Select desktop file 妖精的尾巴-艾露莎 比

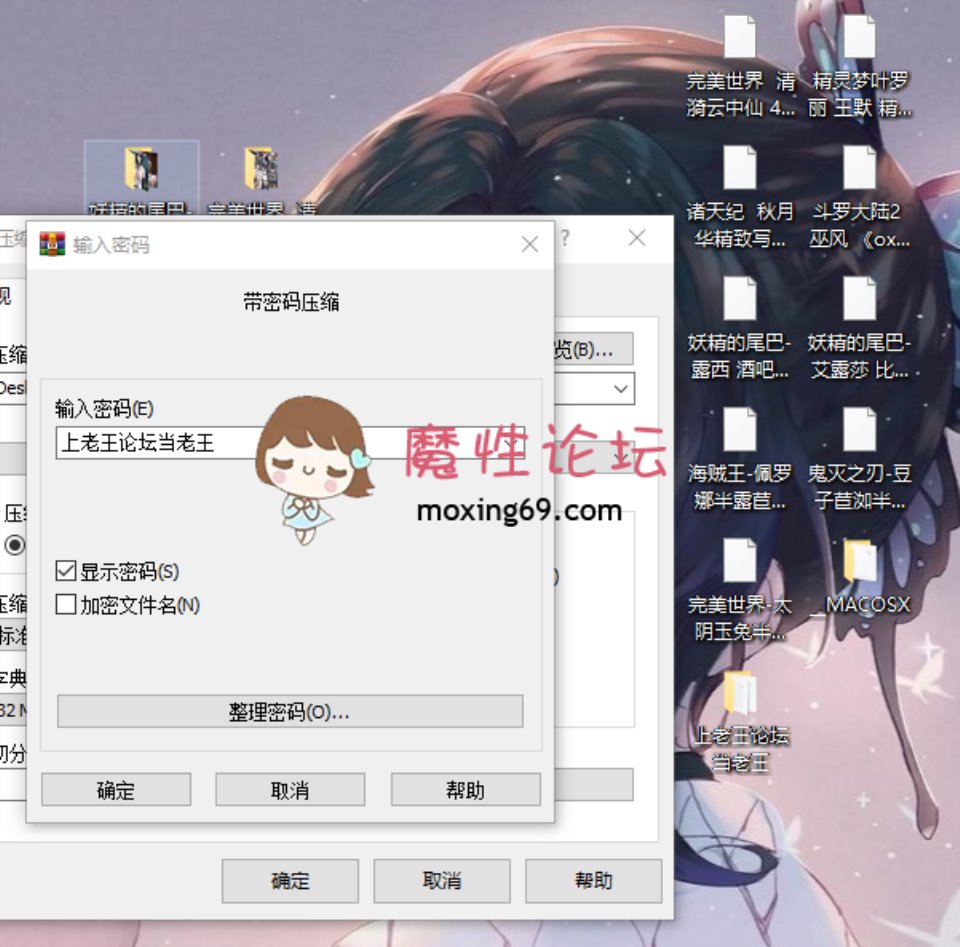[859, 329]
